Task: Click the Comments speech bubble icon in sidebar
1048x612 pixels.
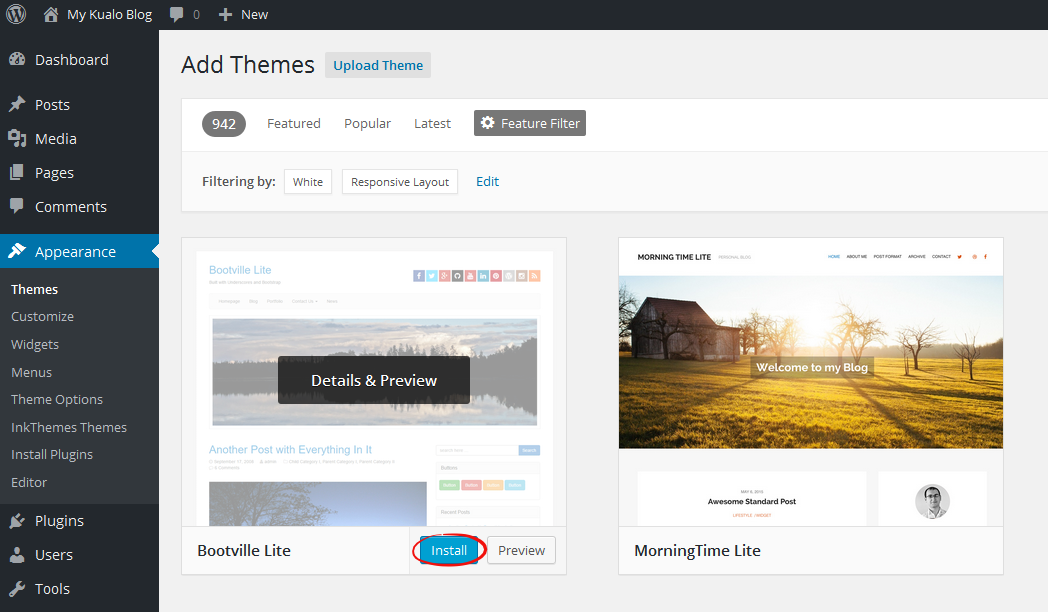Action: (17, 206)
